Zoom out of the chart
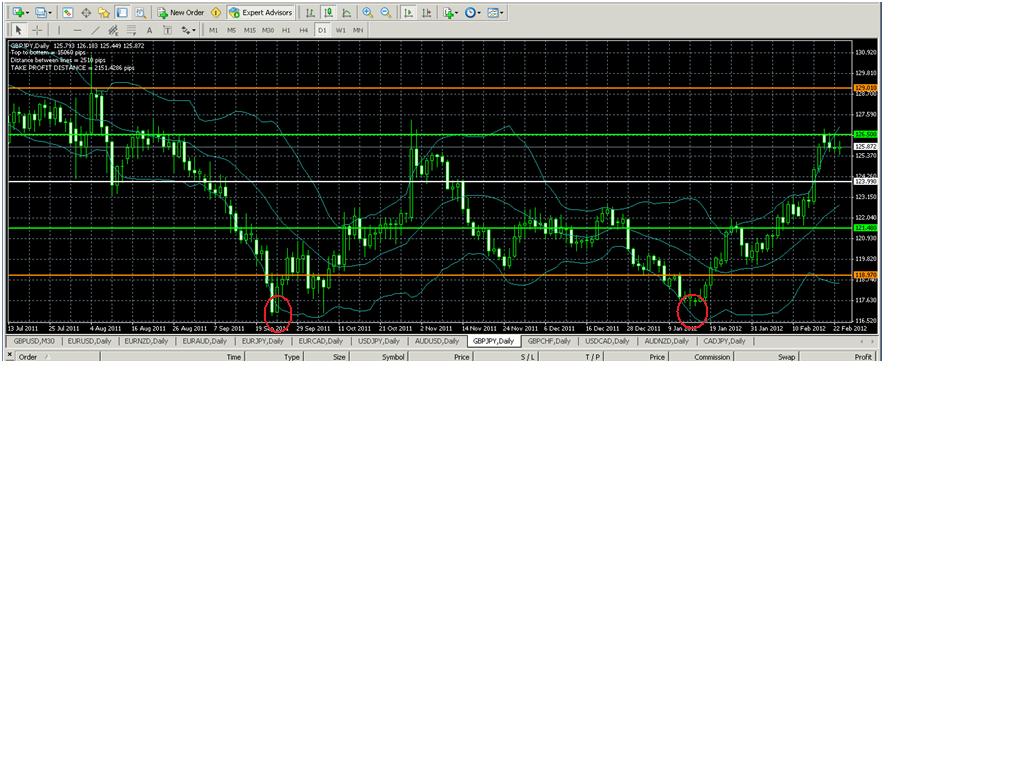This screenshot has width=1024, height=768. [386, 12]
